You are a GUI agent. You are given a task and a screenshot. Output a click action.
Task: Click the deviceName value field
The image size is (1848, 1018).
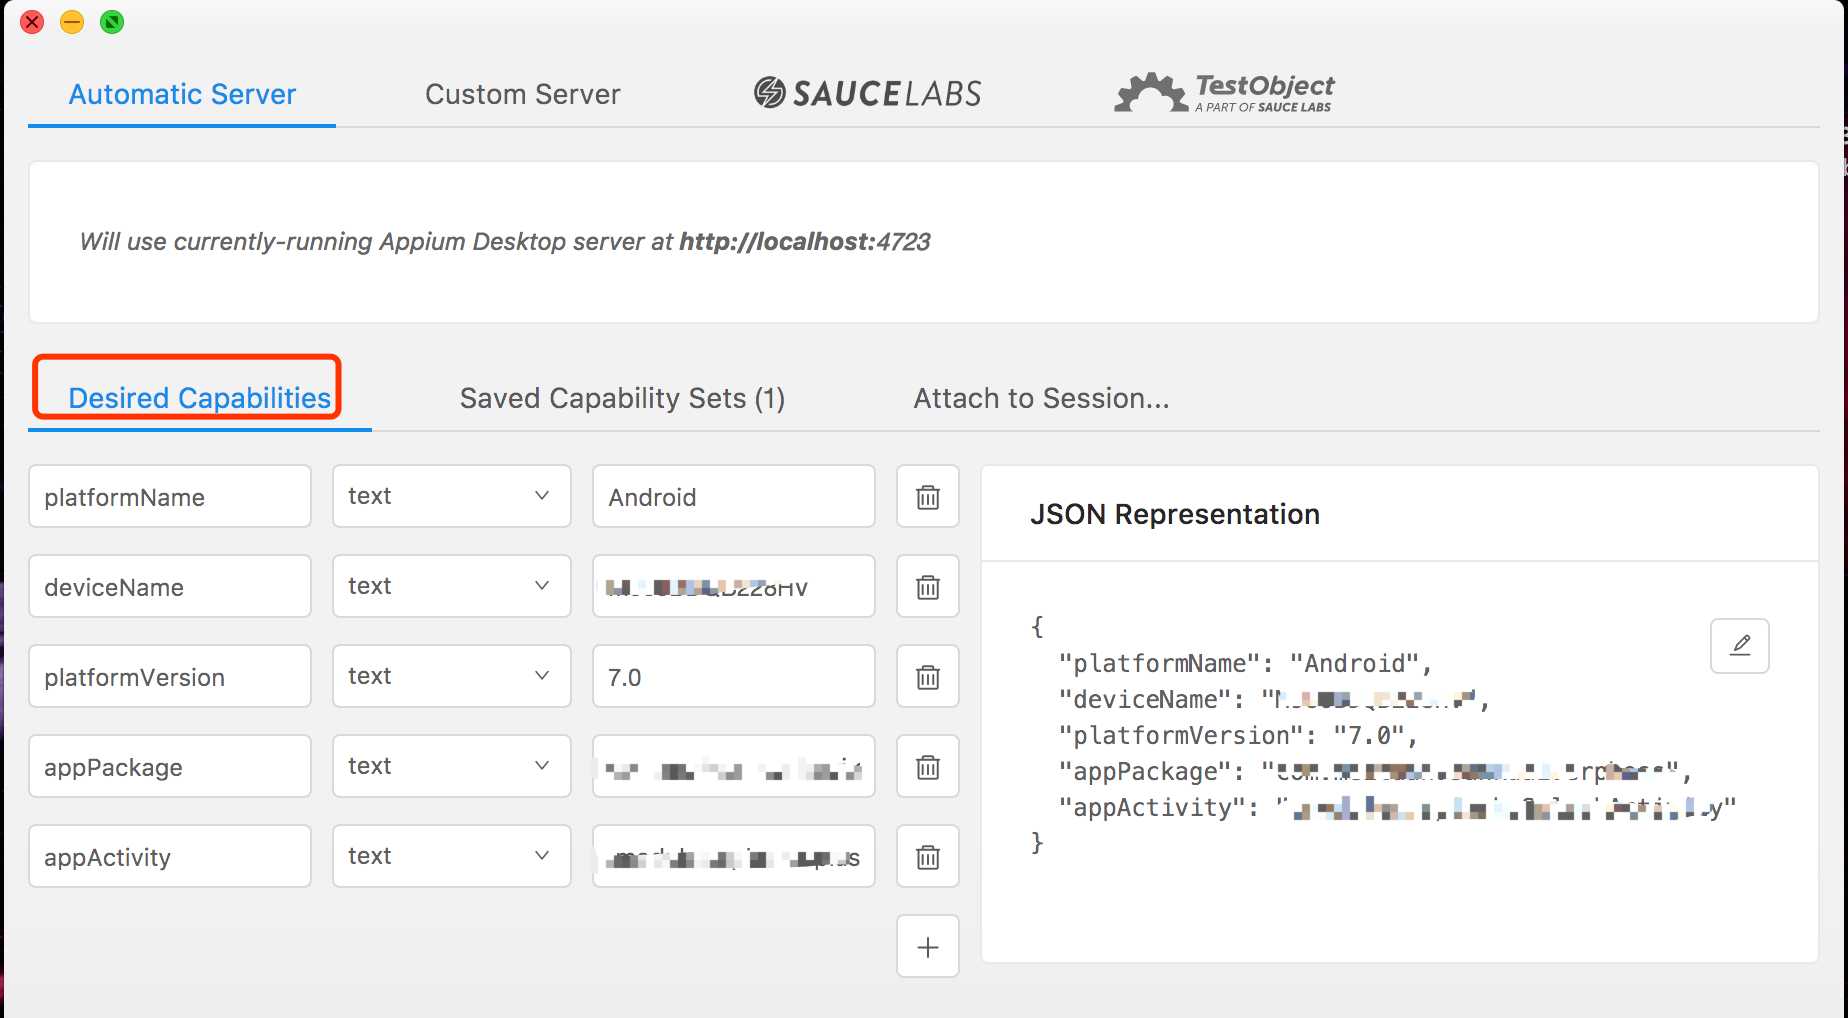click(x=734, y=586)
